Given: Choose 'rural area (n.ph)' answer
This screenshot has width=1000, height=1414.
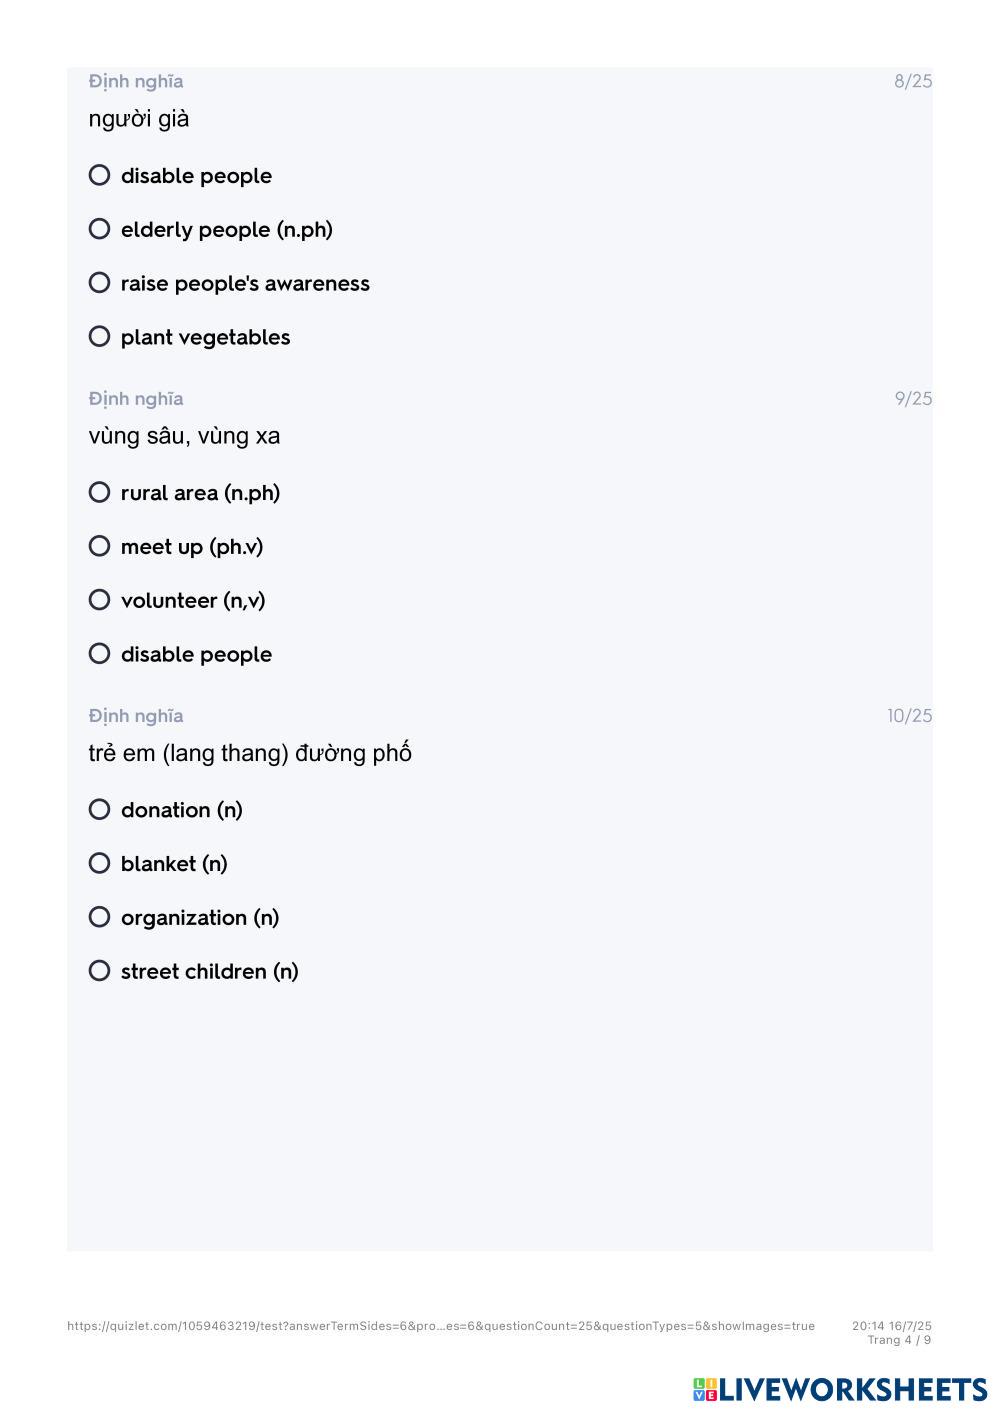Looking at the screenshot, I should (x=99, y=493).
